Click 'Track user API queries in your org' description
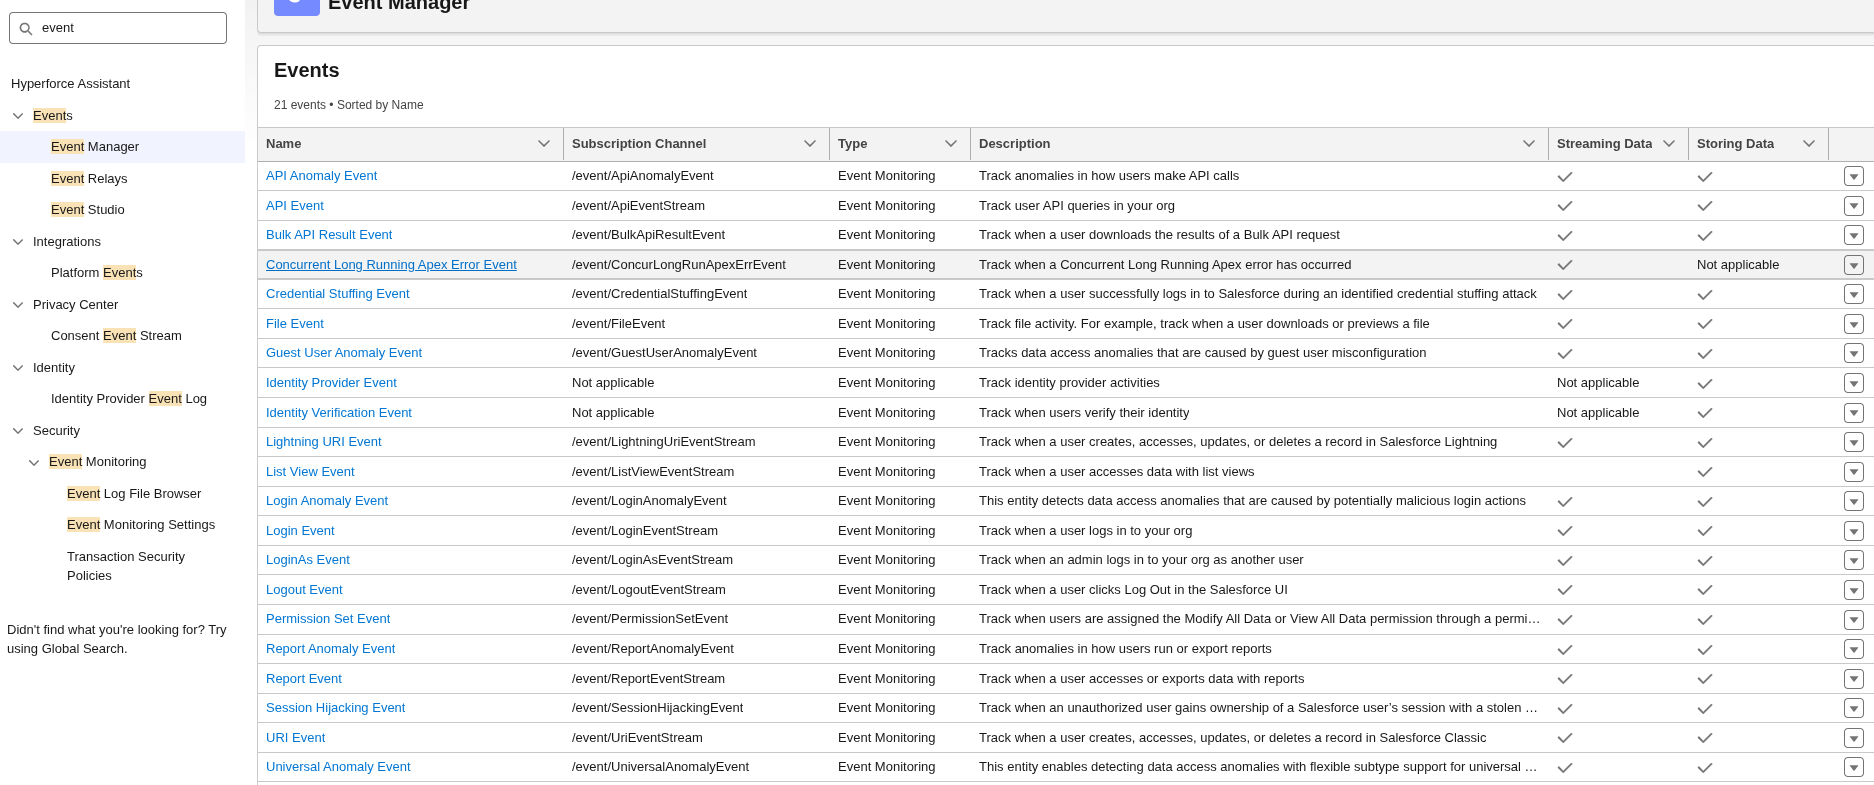This screenshot has height=785, width=1874. pyautogui.click(x=1077, y=206)
